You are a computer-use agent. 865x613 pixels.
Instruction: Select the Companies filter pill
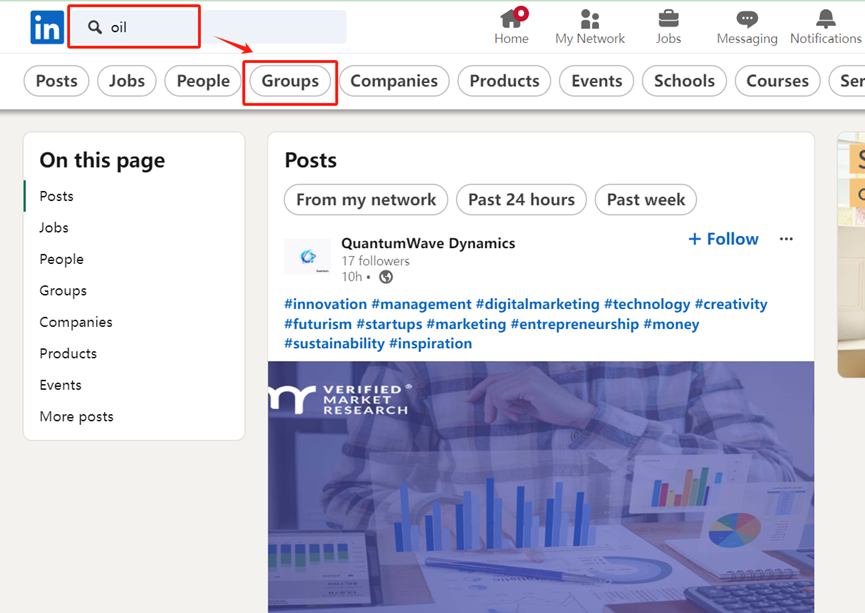[x=394, y=81]
